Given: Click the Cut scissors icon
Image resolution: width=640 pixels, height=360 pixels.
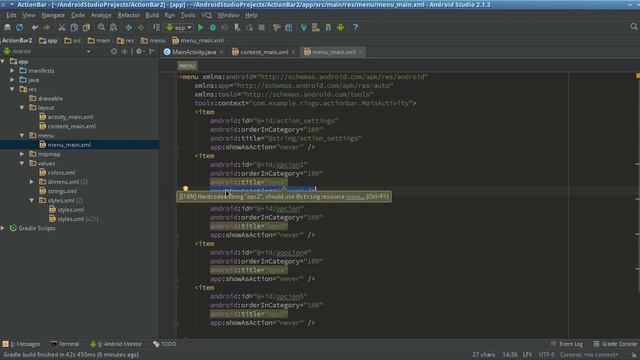Looking at the screenshot, I should (62, 27).
